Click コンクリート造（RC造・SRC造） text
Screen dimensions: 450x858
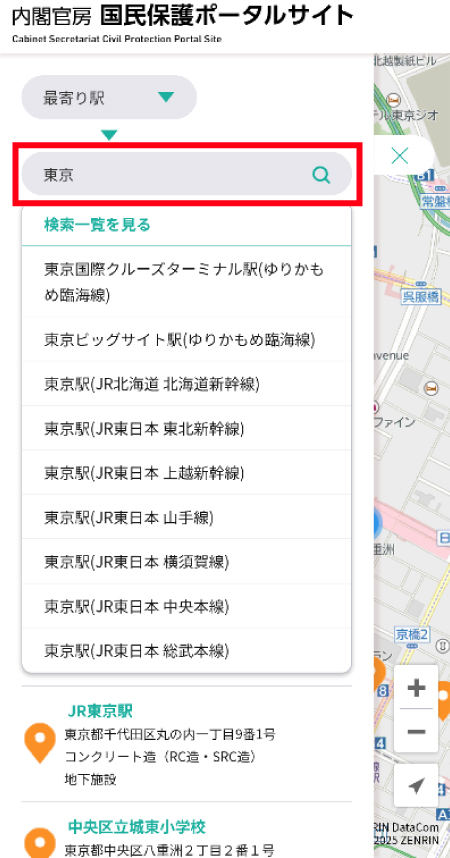pyautogui.click(x=160, y=757)
